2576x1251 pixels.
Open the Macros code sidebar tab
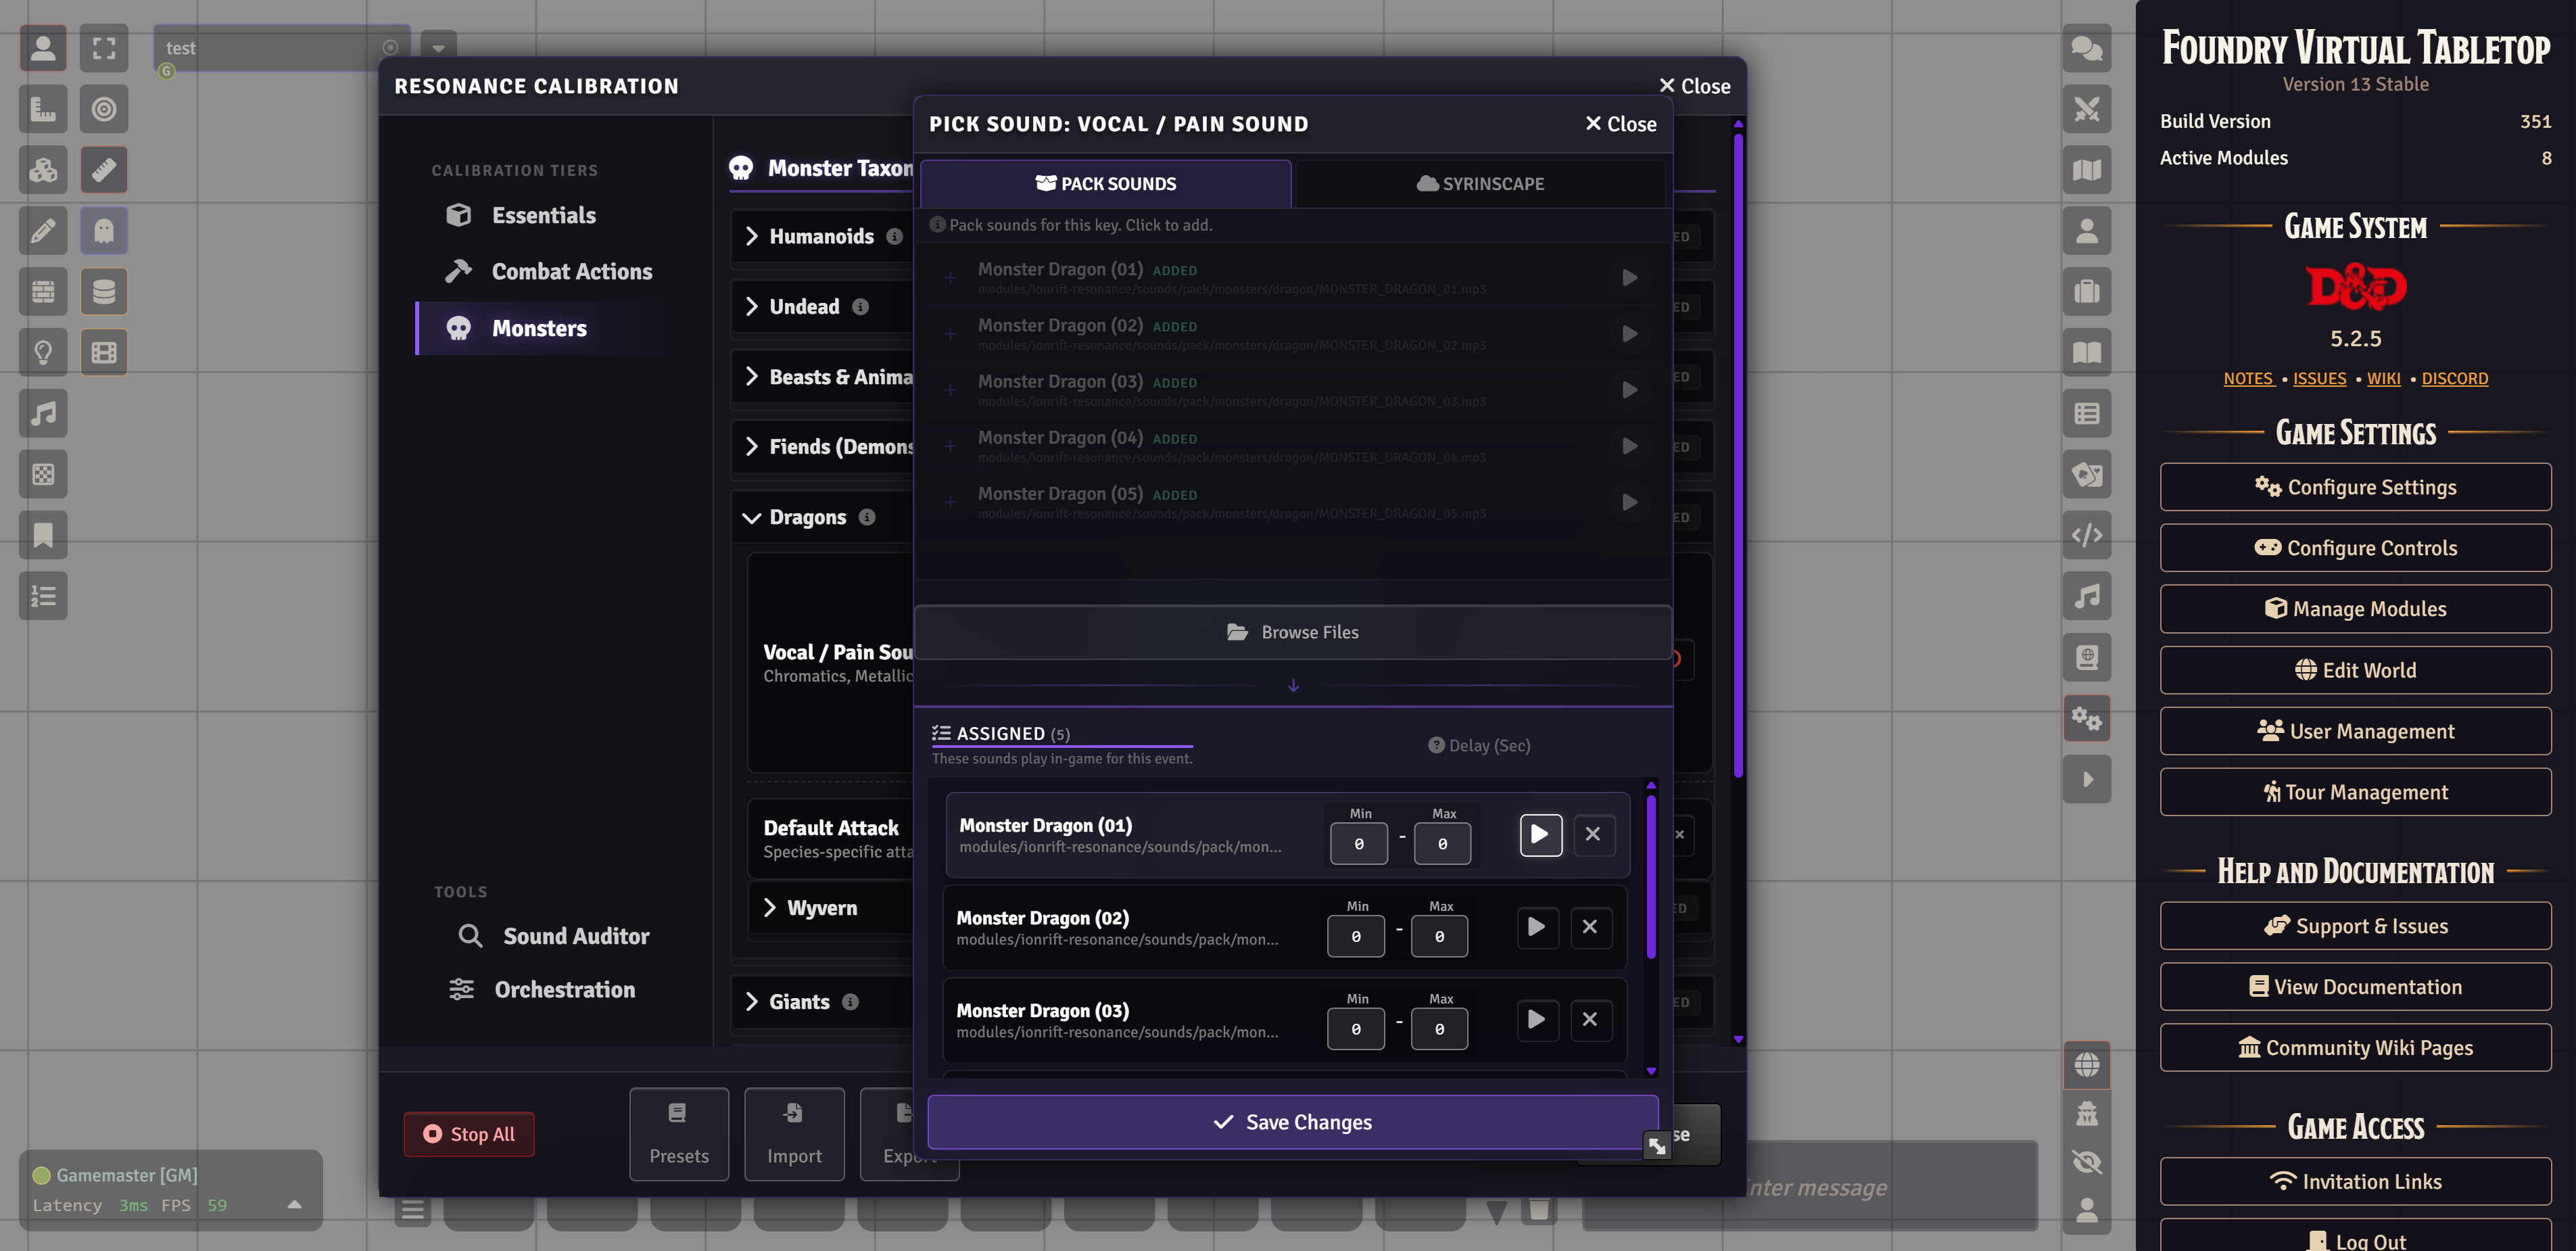(2087, 536)
